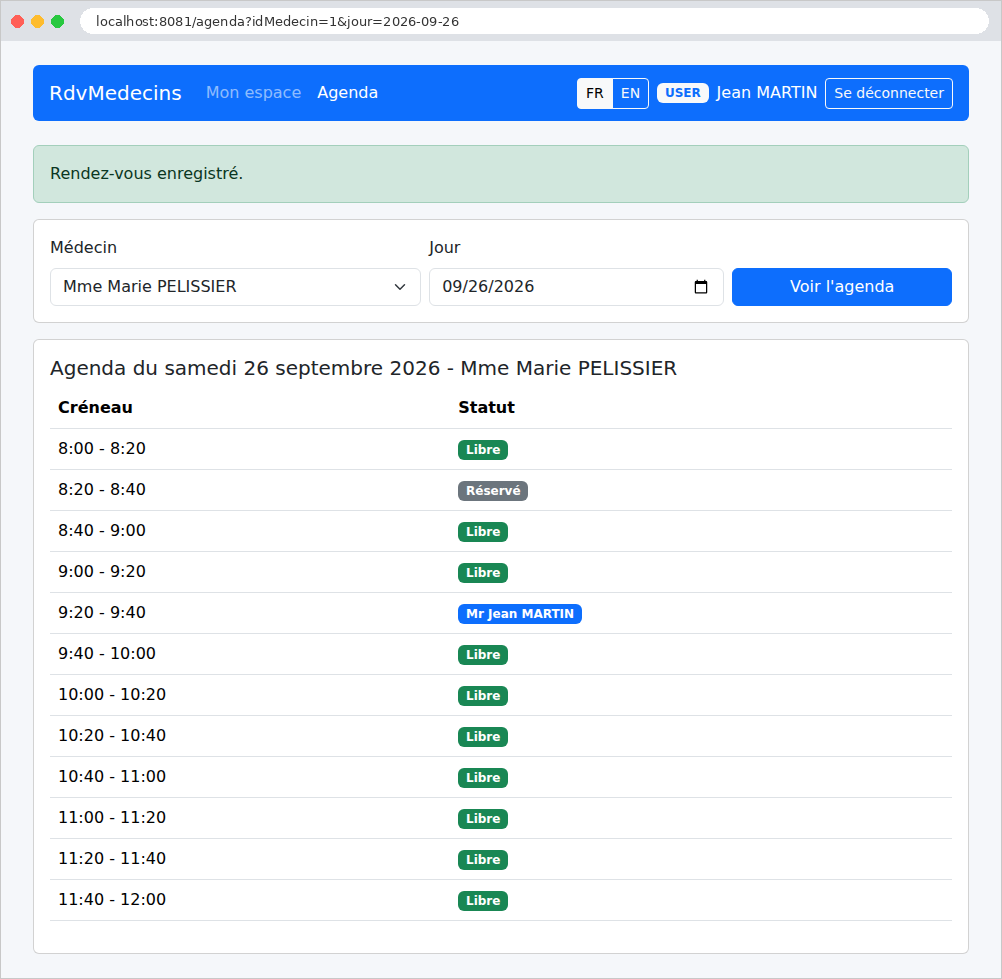Viewport: 1002px width, 979px height.
Task: Click the 'Médecin' field label
Action: (84, 247)
